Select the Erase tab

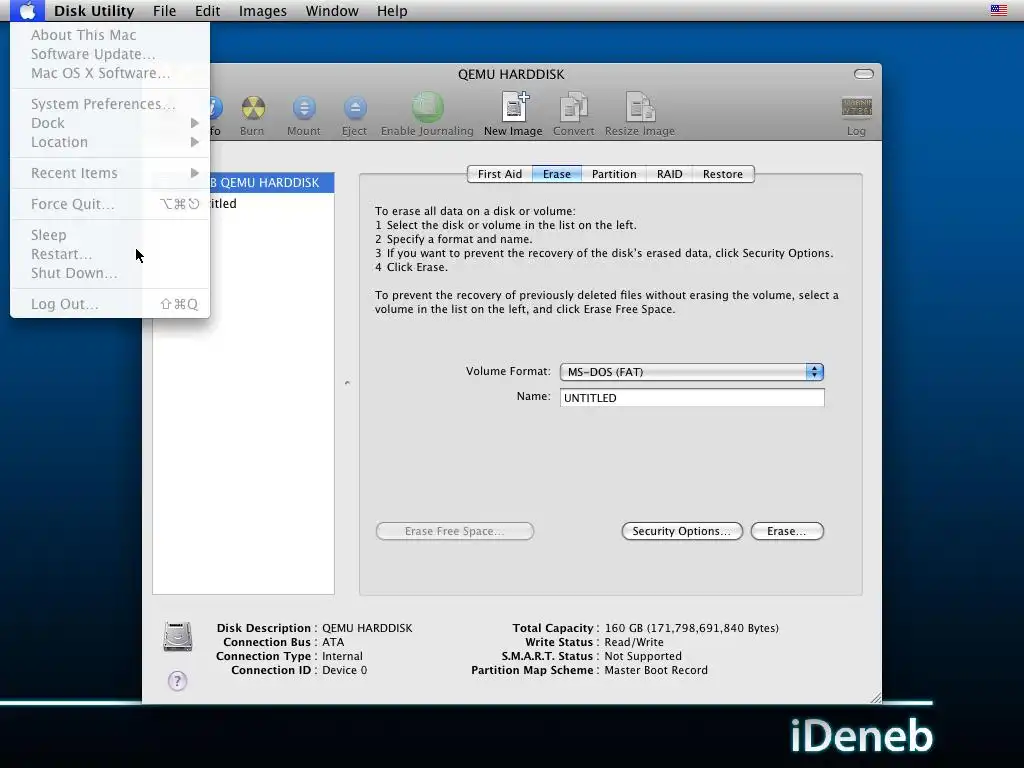pos(556,174)
